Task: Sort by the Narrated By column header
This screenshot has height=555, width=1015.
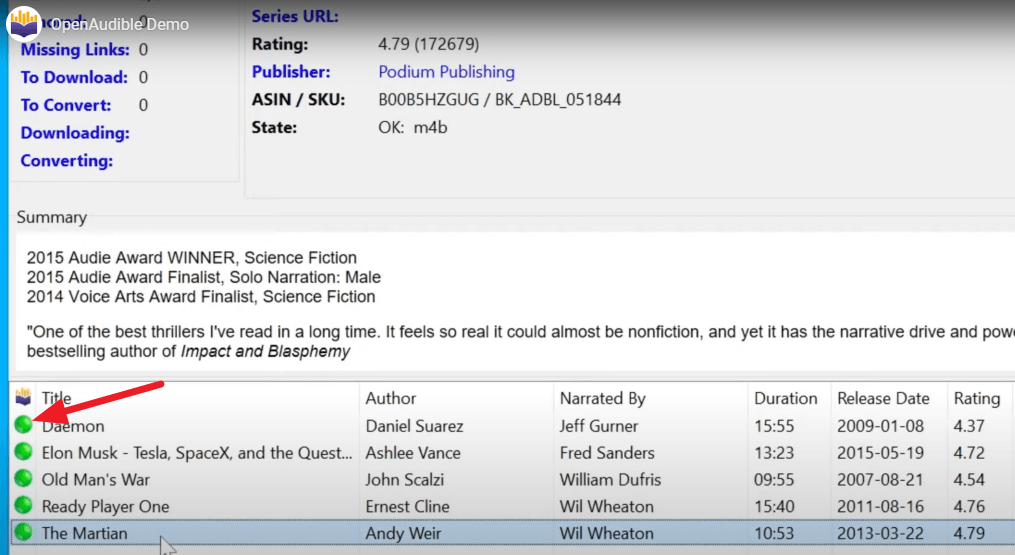Action: point(603,398)
